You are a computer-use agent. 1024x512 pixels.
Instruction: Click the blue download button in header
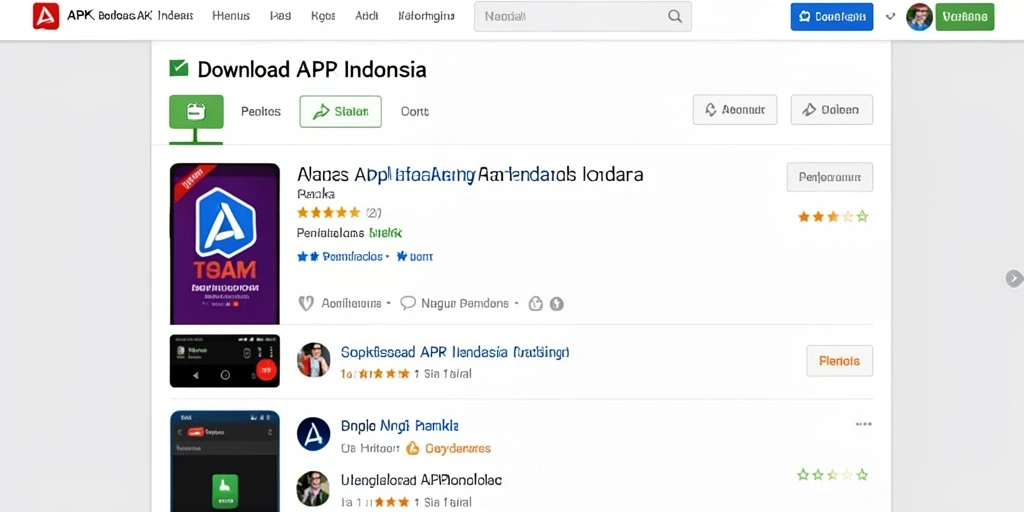point(831,17)
